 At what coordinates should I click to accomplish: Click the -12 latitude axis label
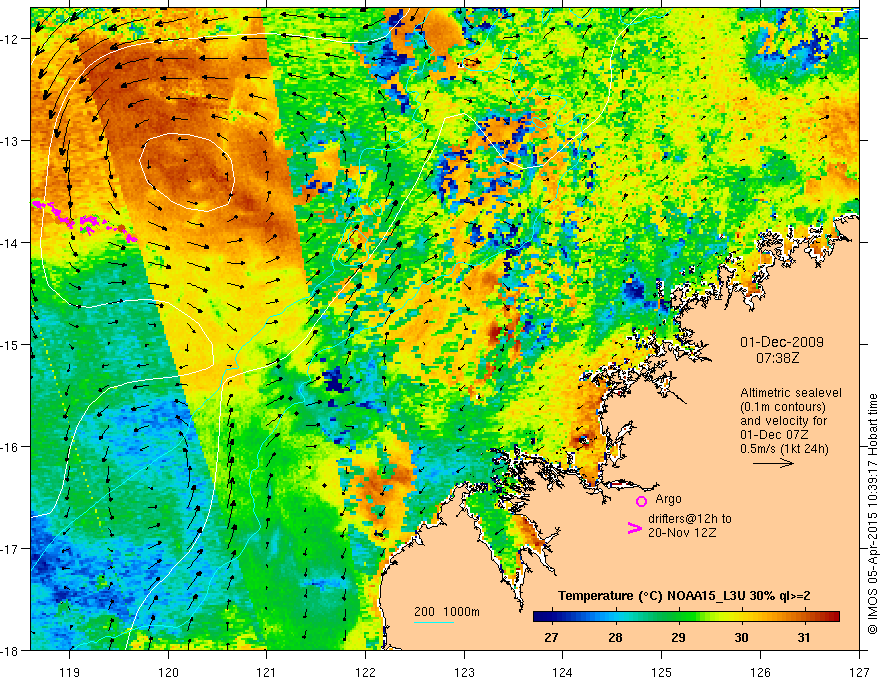coord(11,39)
